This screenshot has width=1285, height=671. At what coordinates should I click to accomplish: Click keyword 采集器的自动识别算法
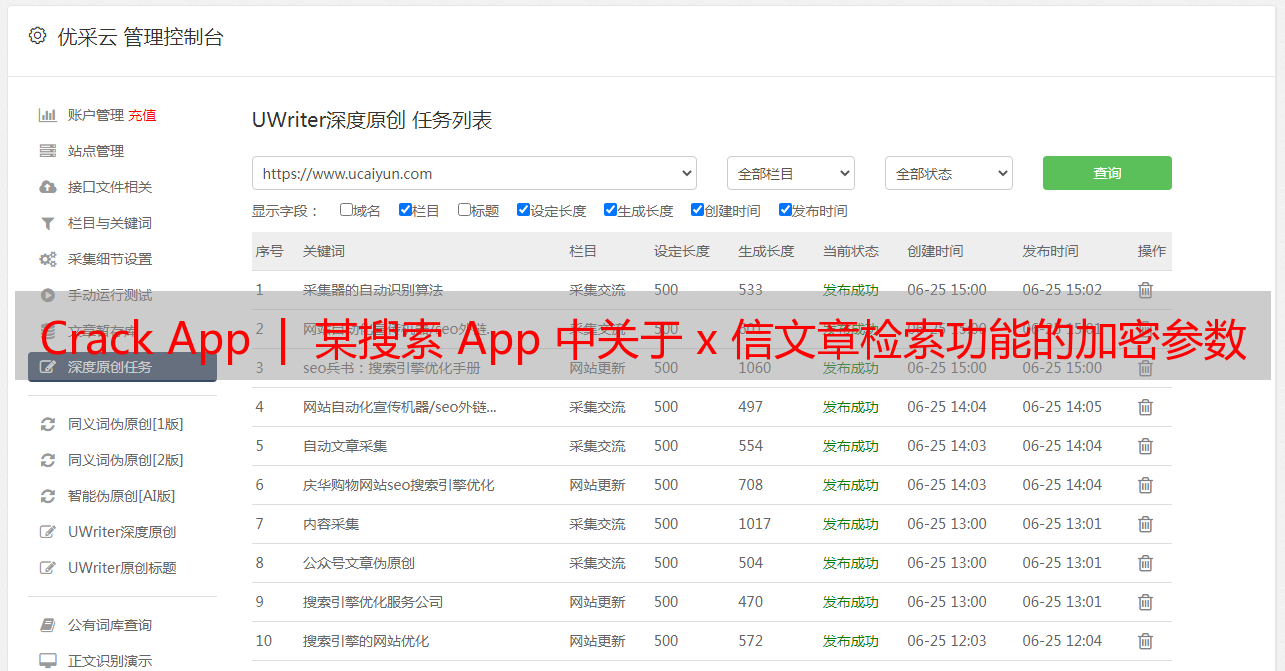point(373,290)
